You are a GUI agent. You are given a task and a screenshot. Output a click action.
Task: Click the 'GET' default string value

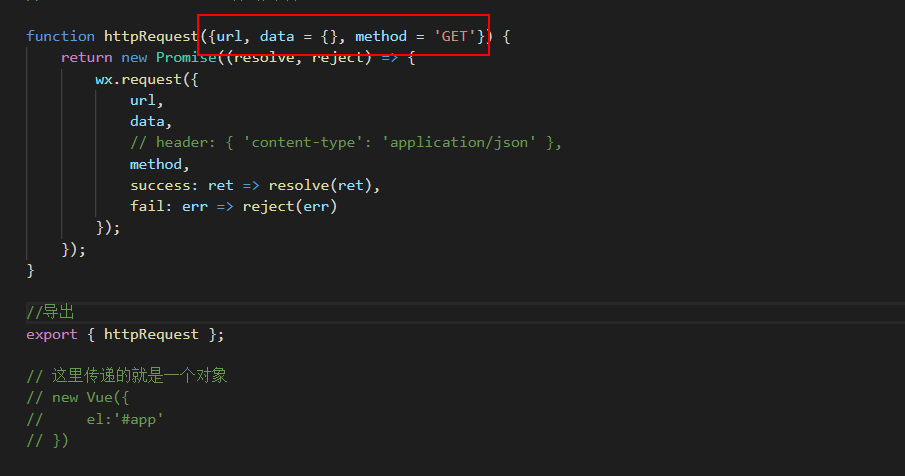tap(454, 36)
